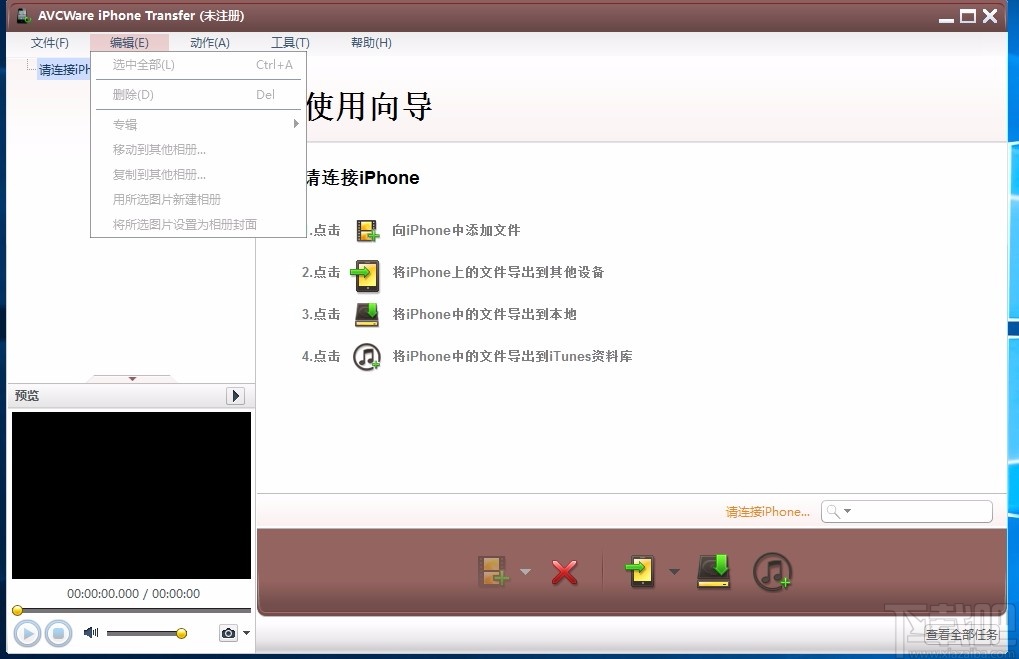1019x659 pixels.
Task: Click the 请连接iPhone link above the search box
Action: point(767,511)
